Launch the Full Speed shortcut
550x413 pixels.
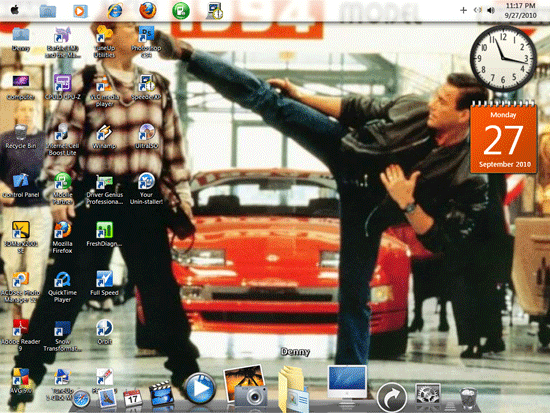pyautogui.click(x=105, y=283)
